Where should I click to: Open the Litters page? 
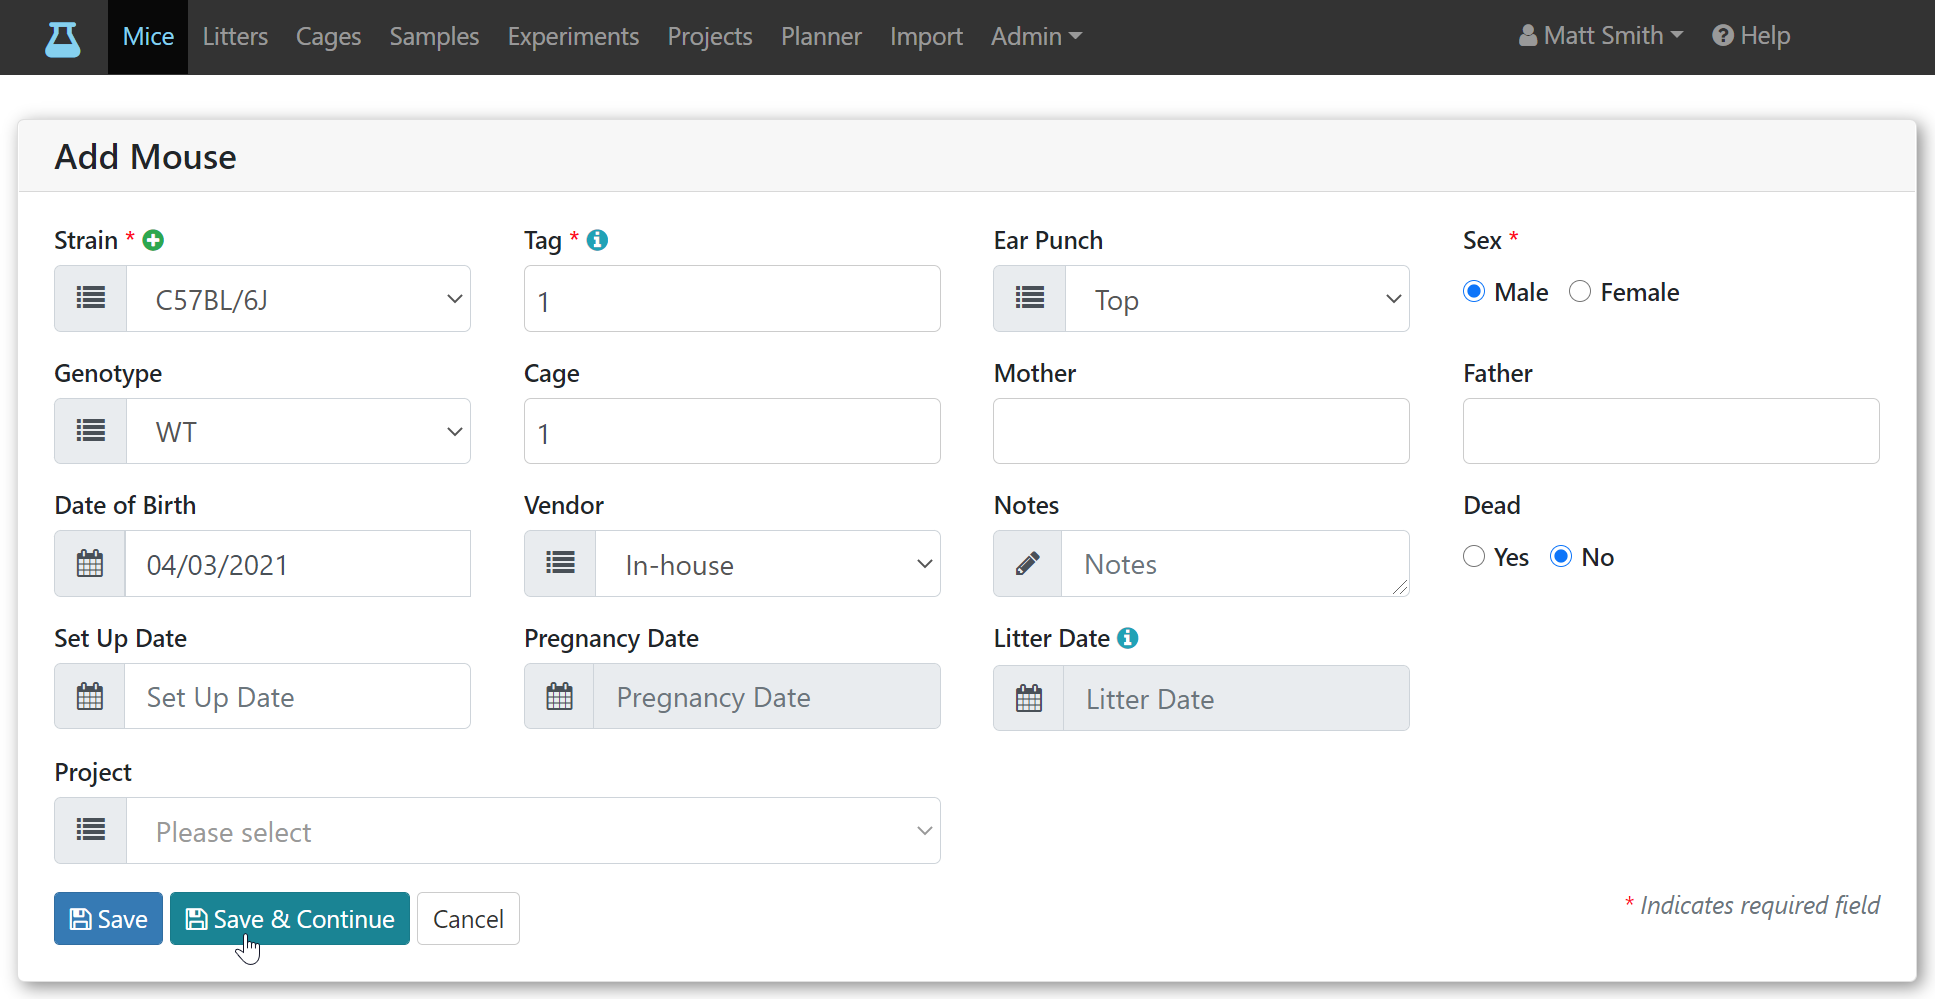[235, 37]
